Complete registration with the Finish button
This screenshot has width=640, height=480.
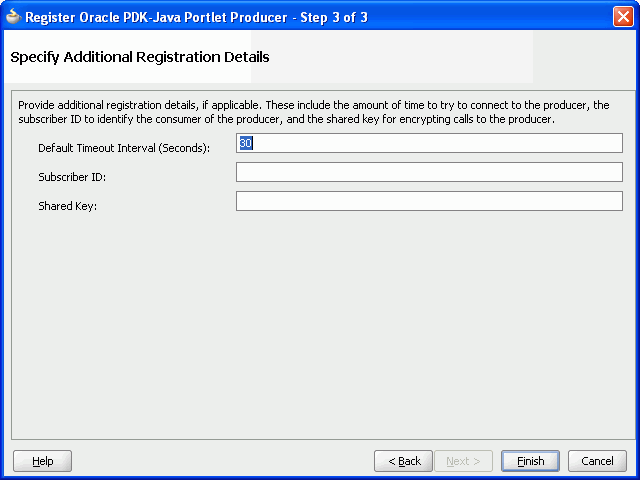coord(530,461)
